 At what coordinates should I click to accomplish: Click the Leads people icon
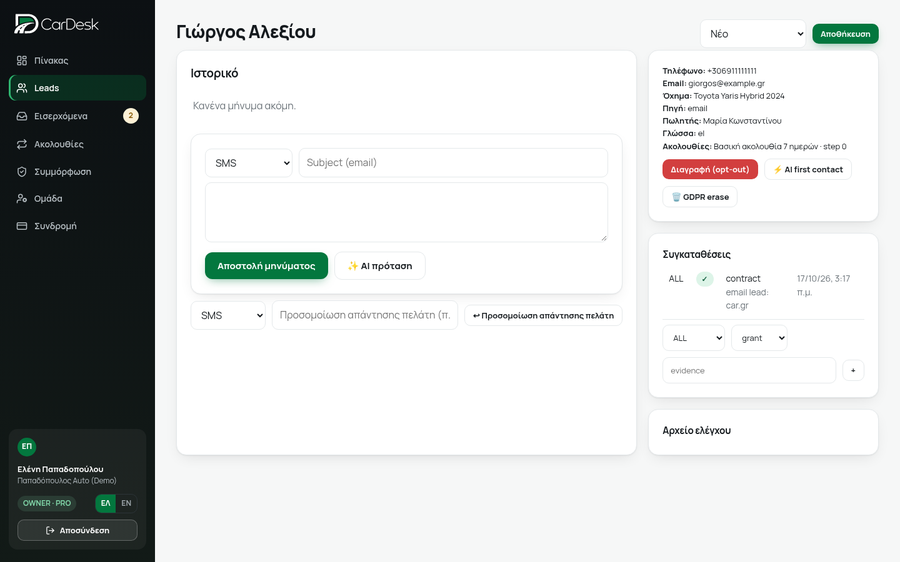22,88
